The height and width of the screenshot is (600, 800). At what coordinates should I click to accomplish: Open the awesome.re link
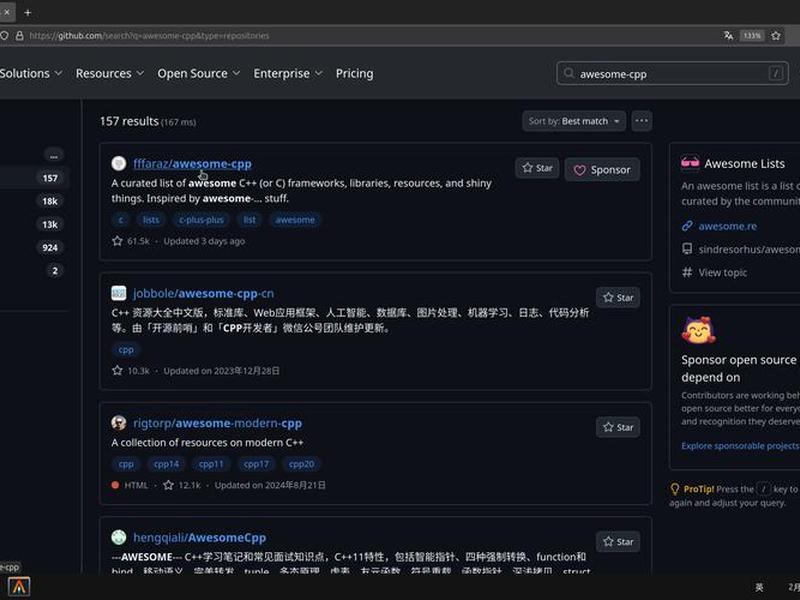[x=728, y=226]
